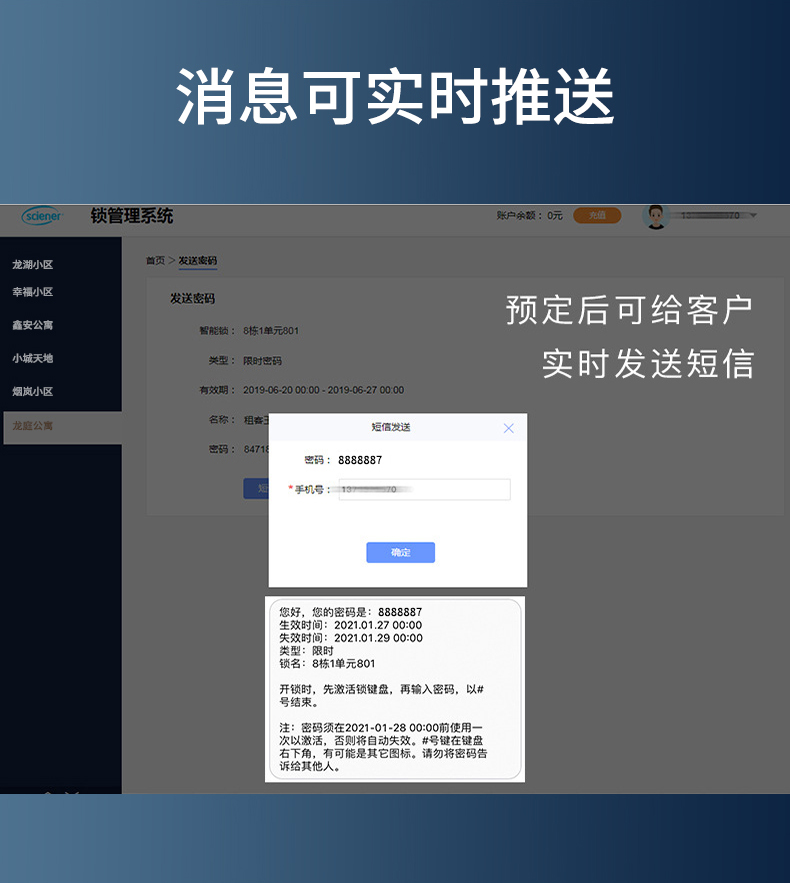Image resolution: width=790 pixels, height=883 pixels.
Task: Select the highlighted 龙庭公寓 sidebar item
Action: [33, 426]
